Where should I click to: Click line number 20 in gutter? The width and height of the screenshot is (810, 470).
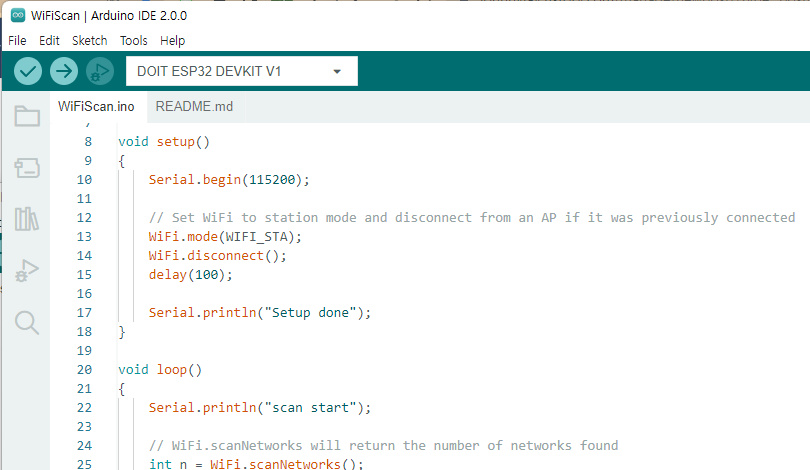click(x=84, y=370)
